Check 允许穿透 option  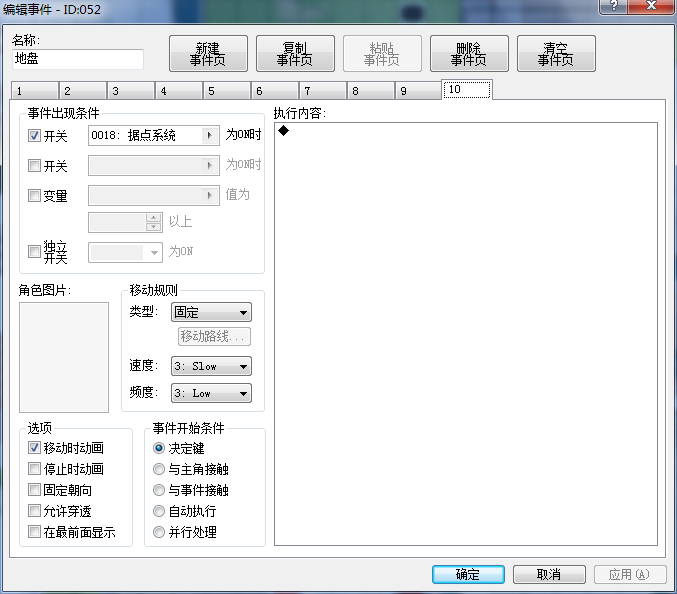coord(34,511)
